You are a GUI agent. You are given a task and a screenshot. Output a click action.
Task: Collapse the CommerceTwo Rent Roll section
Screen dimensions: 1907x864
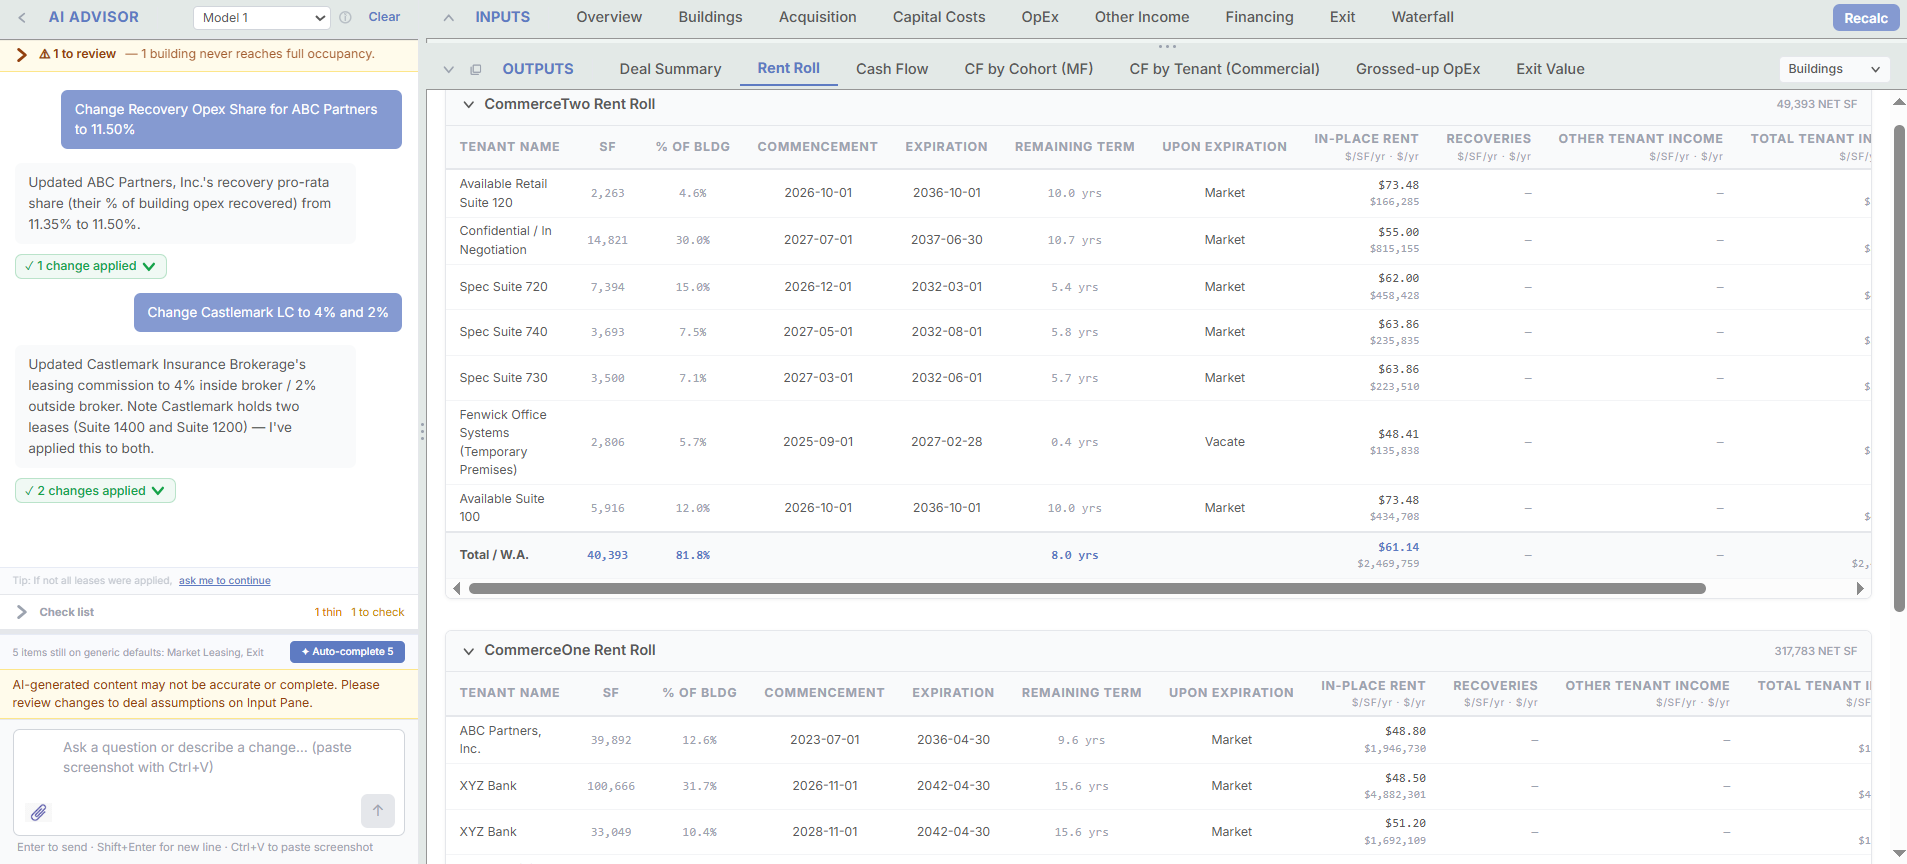(x=468, y=104)
